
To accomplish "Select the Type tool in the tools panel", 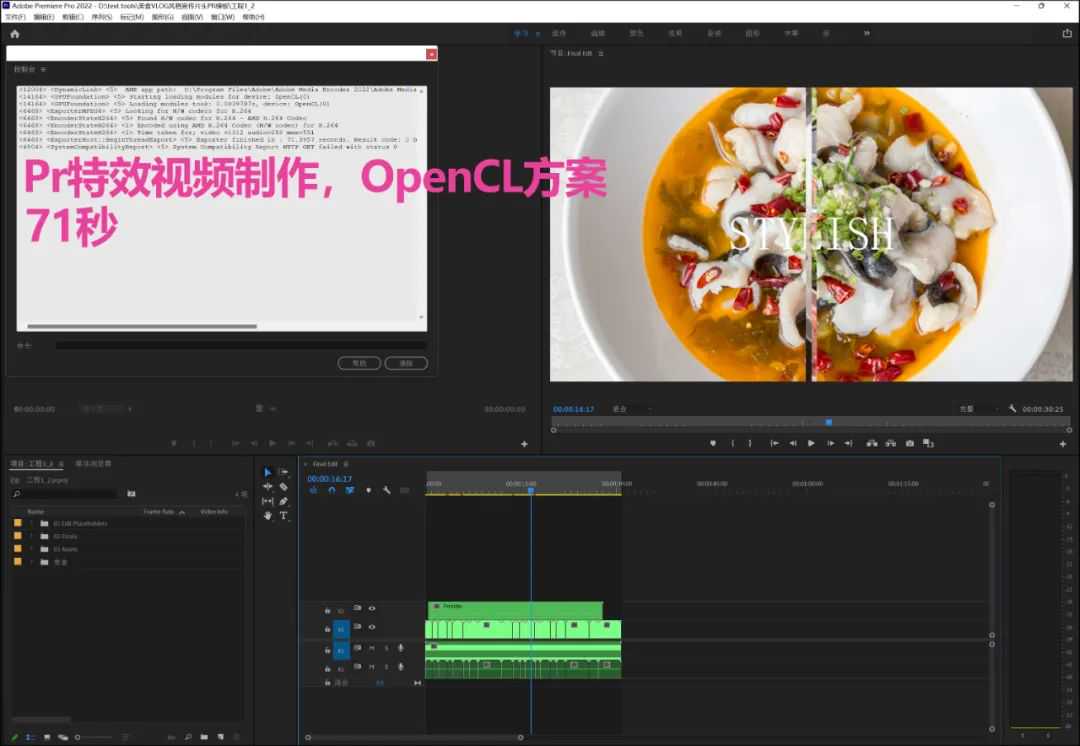I will 284,516.
